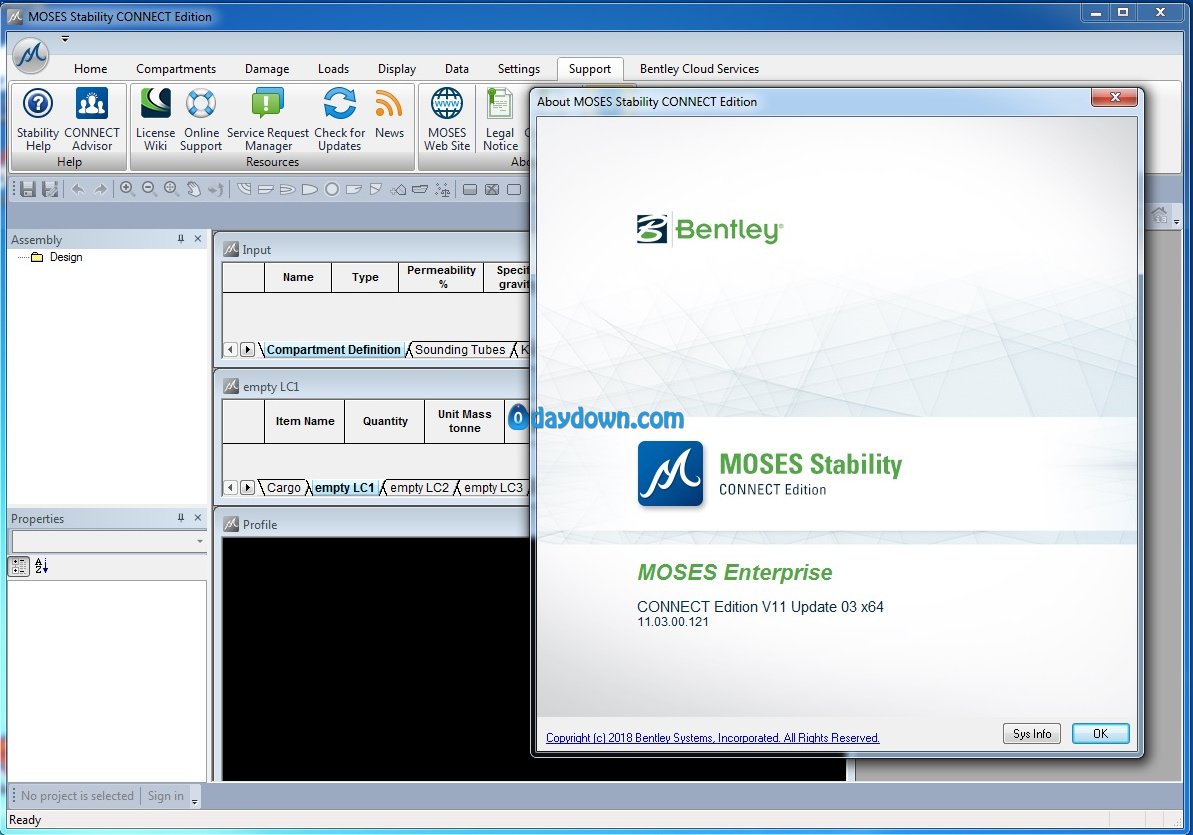Viewport: 1193px width, 835px height.
Task: Switch Properties to Categorized view
Action: [19, 566]
